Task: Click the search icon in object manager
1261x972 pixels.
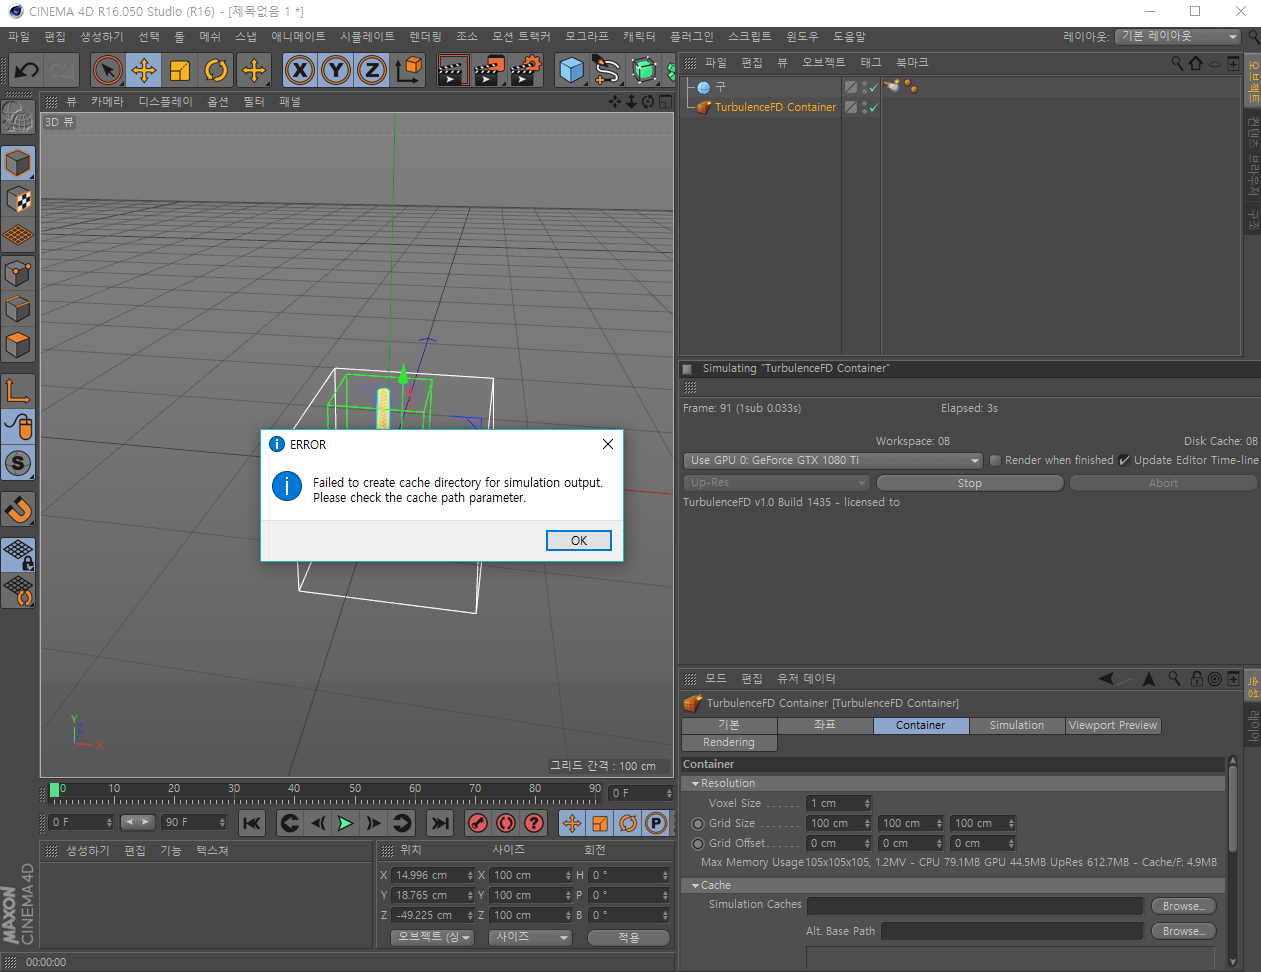Action: point(1177,63)
